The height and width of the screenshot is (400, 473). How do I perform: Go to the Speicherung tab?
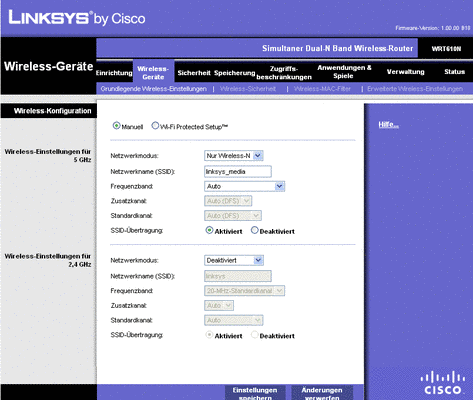(234, 73)
